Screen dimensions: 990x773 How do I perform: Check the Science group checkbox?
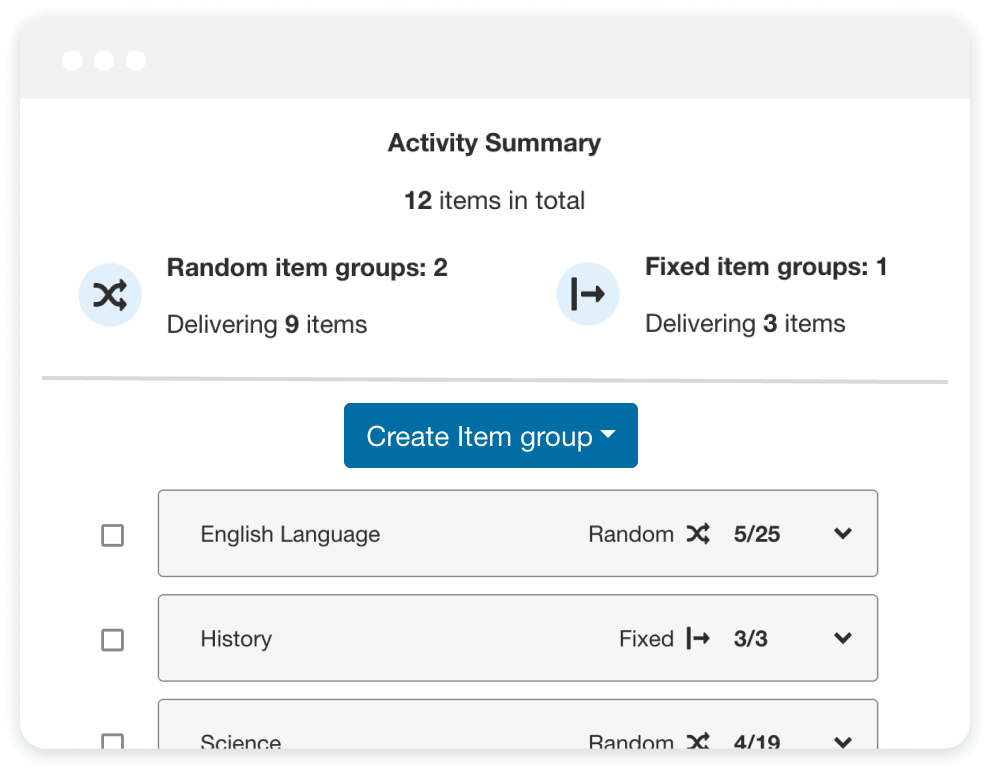(x=113, y=742)
